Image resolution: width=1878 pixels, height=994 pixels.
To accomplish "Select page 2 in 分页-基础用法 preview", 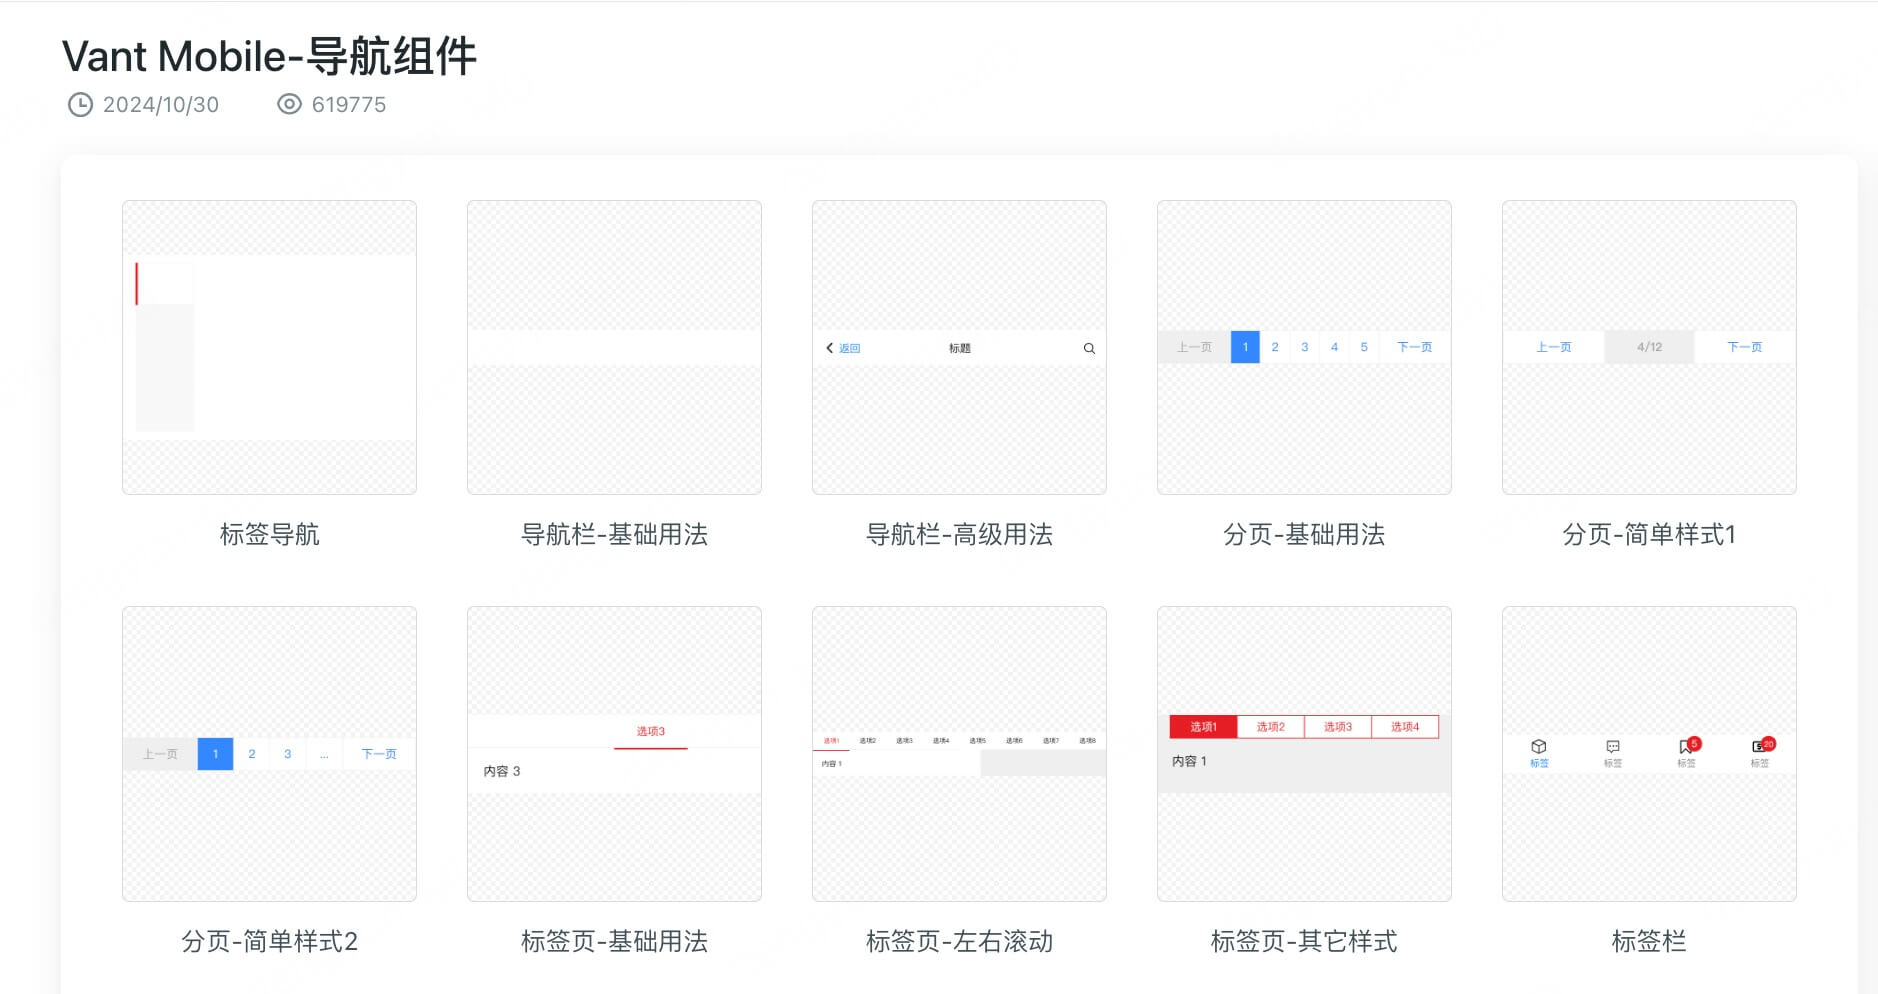I will point(1275,347).
